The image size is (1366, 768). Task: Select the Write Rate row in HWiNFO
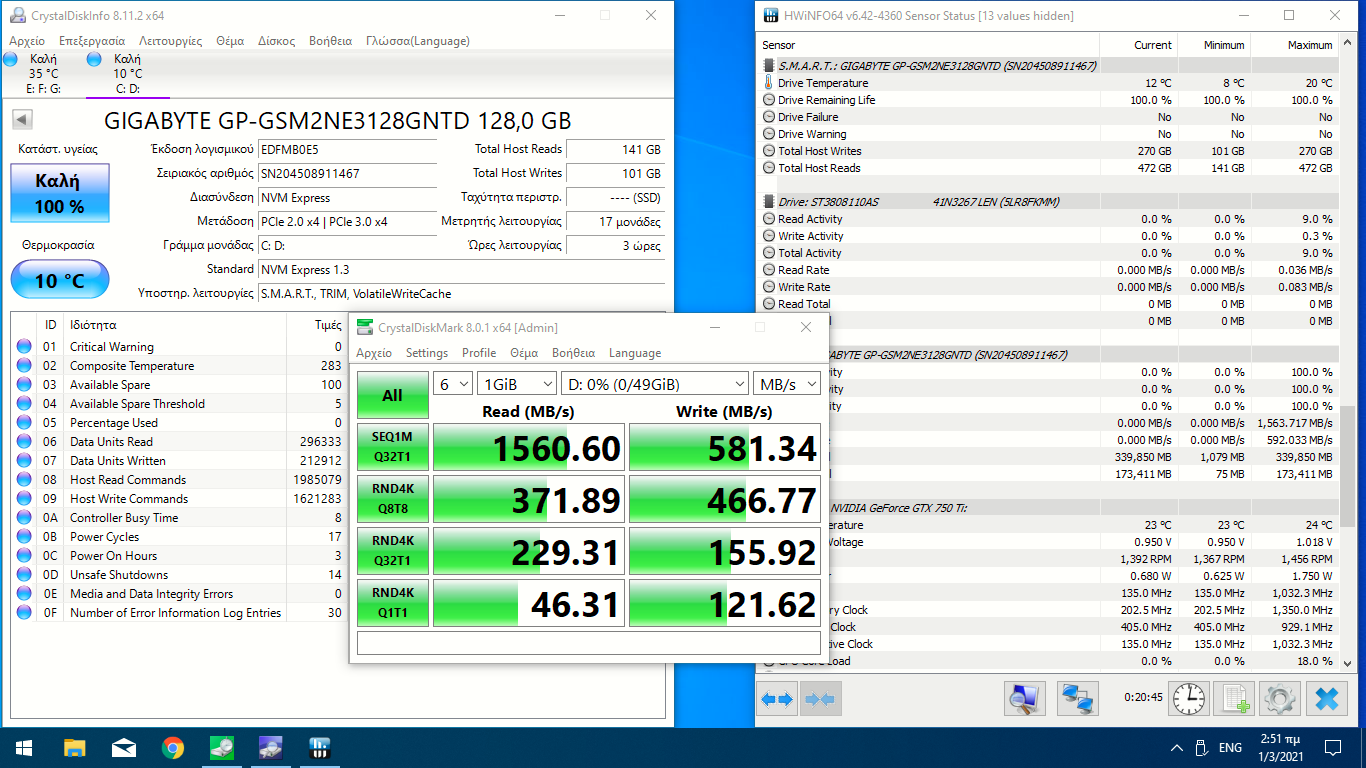coord(1048,287)
